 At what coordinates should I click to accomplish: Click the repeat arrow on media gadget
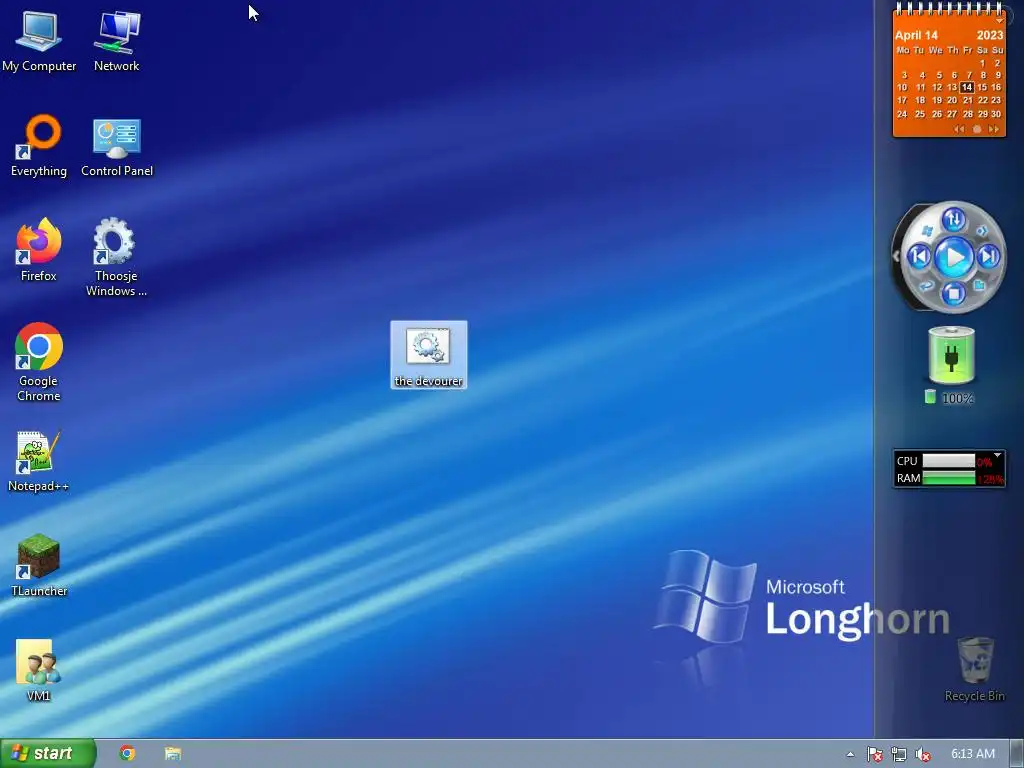[x=926, y=285]
